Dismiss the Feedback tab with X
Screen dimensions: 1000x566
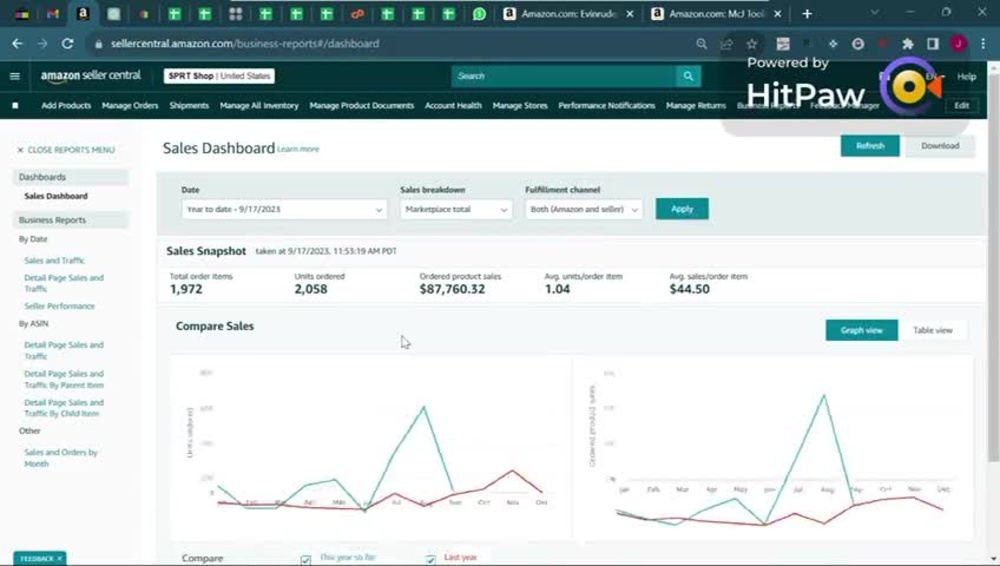(x=59, y=558)
